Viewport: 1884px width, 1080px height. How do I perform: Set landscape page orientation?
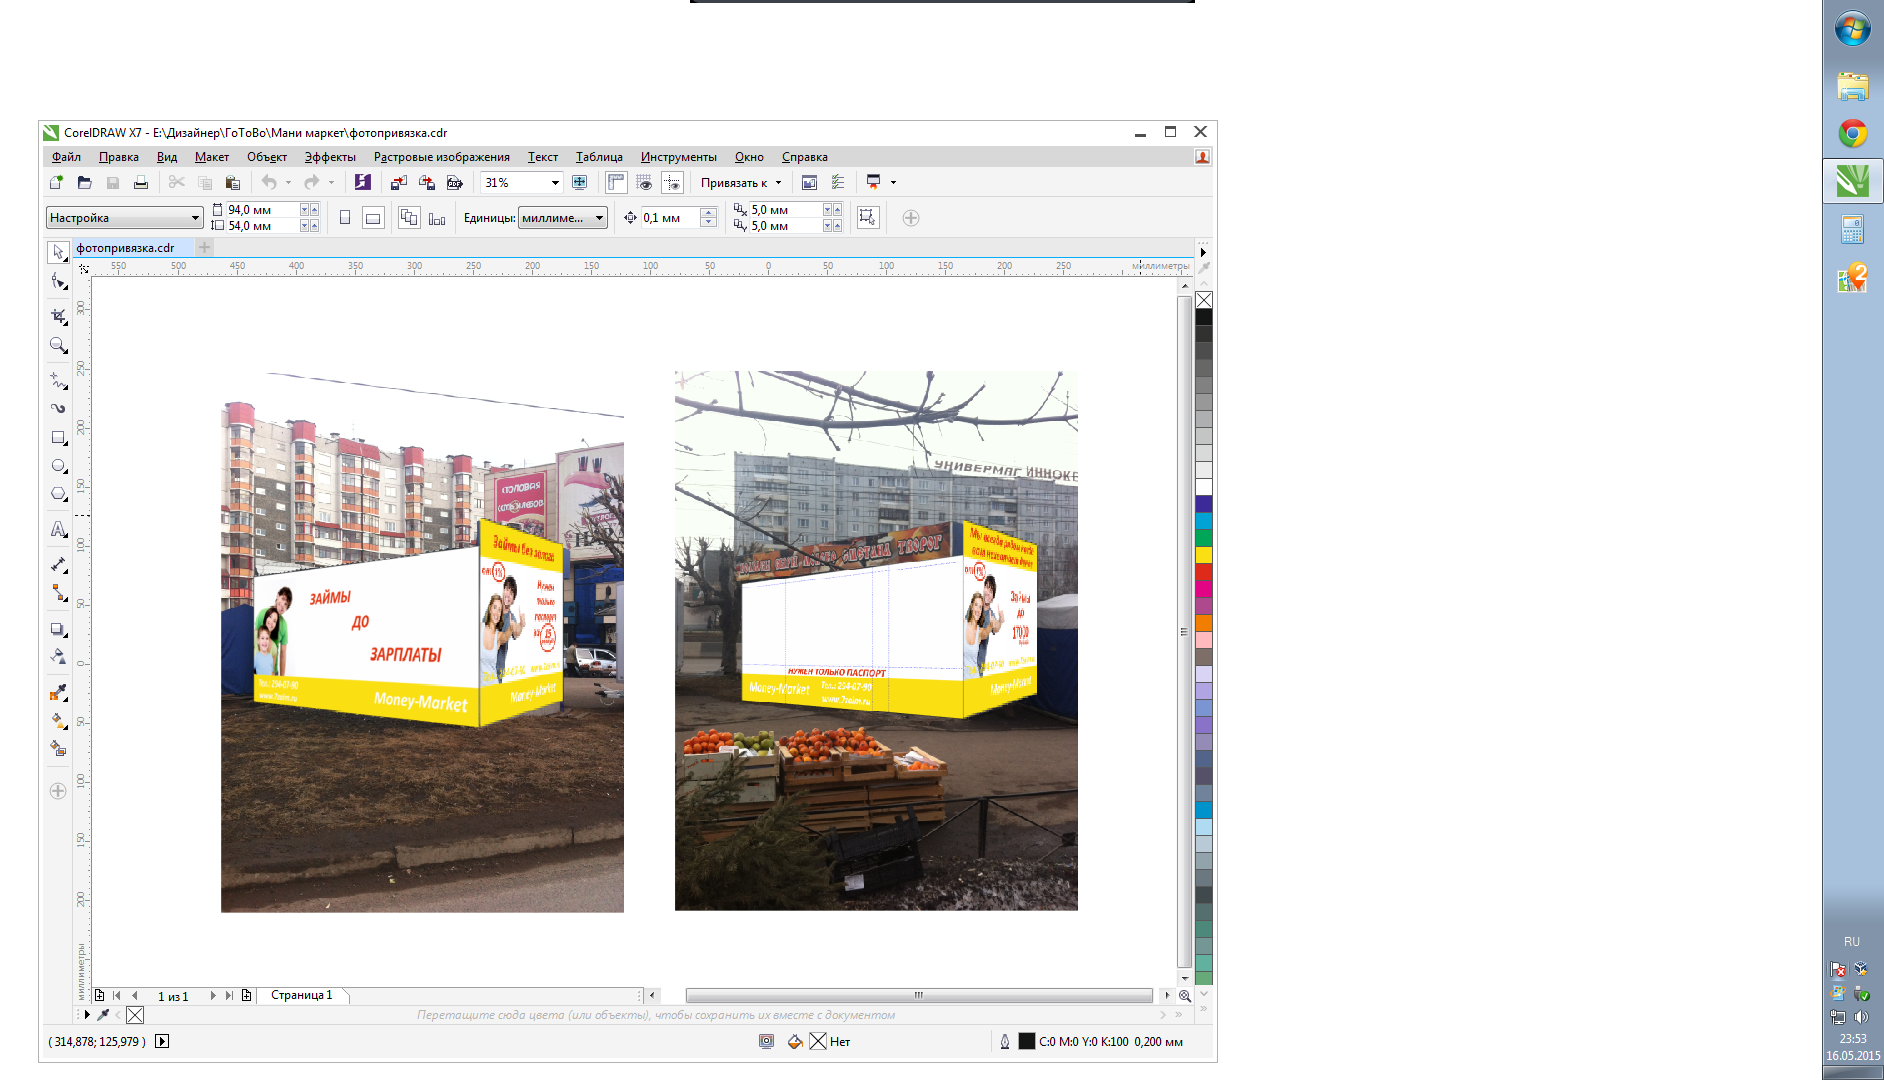(x=373, y=218)
